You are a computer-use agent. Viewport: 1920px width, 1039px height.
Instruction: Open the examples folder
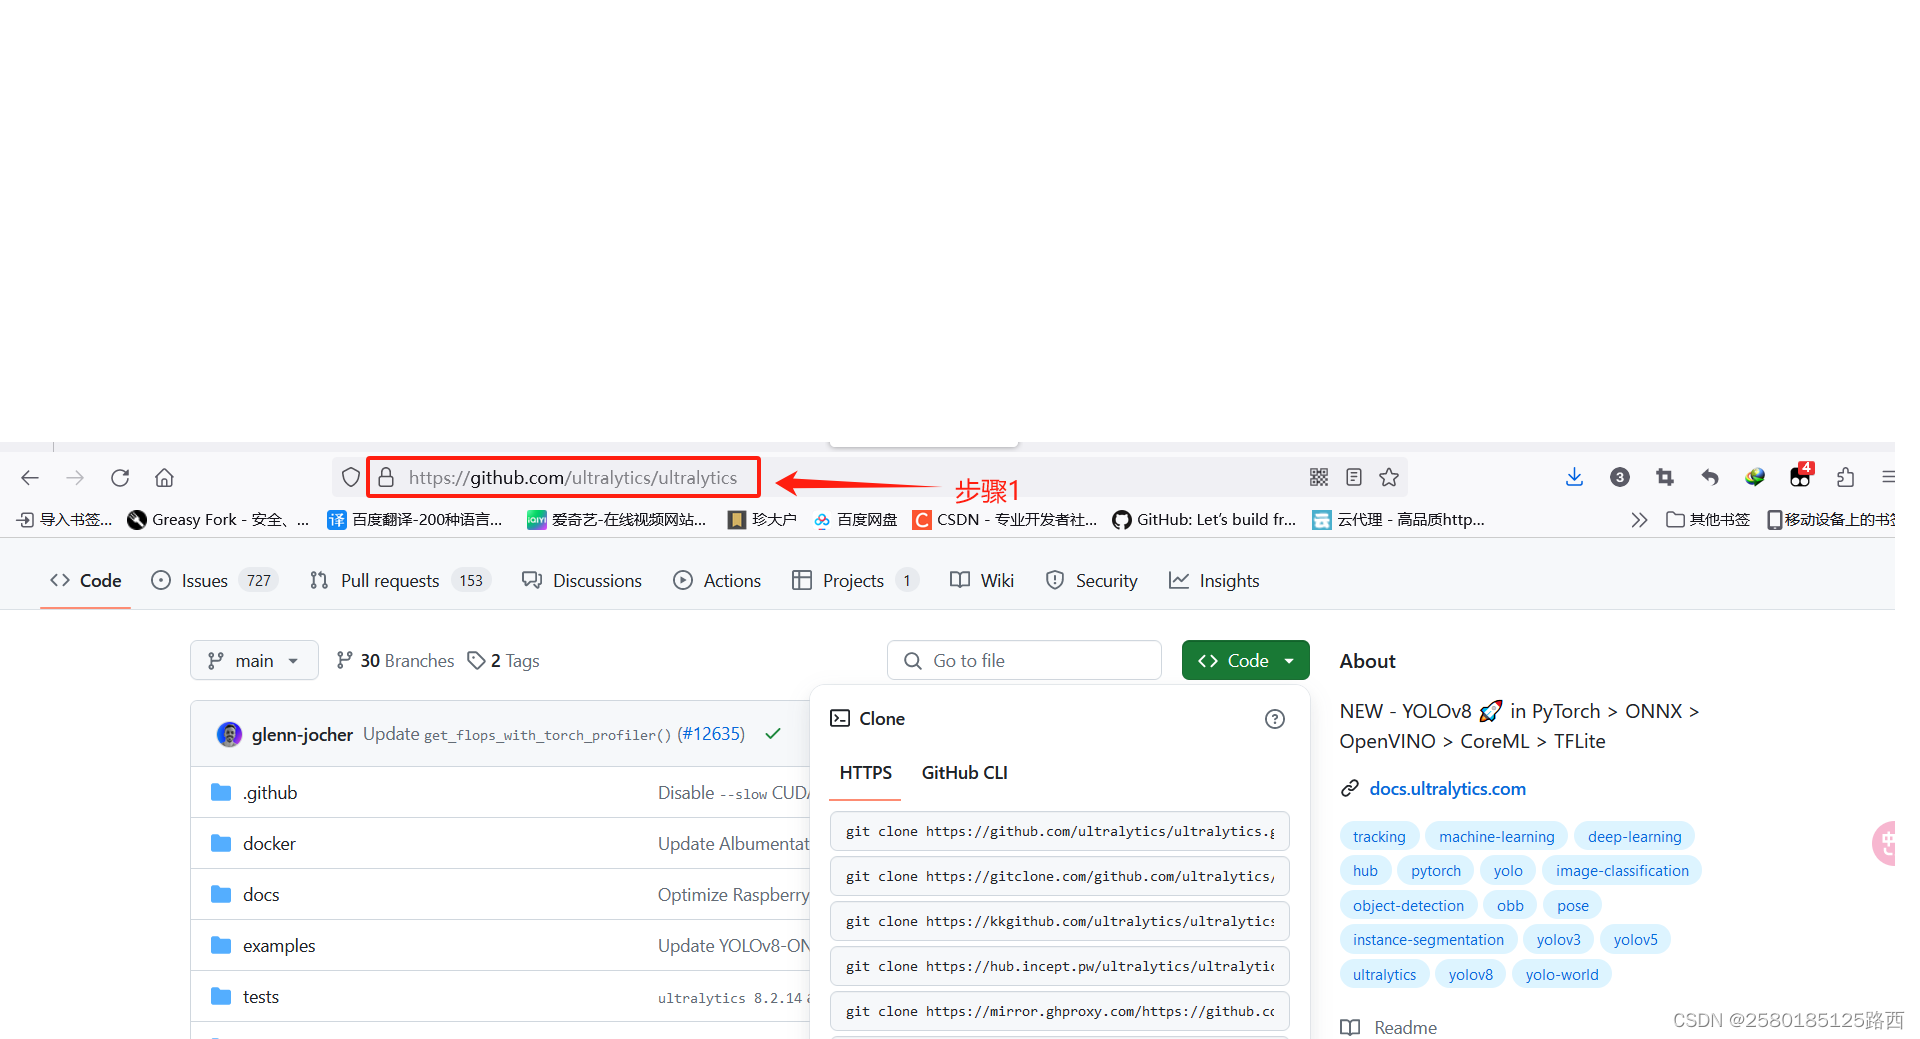279,946
